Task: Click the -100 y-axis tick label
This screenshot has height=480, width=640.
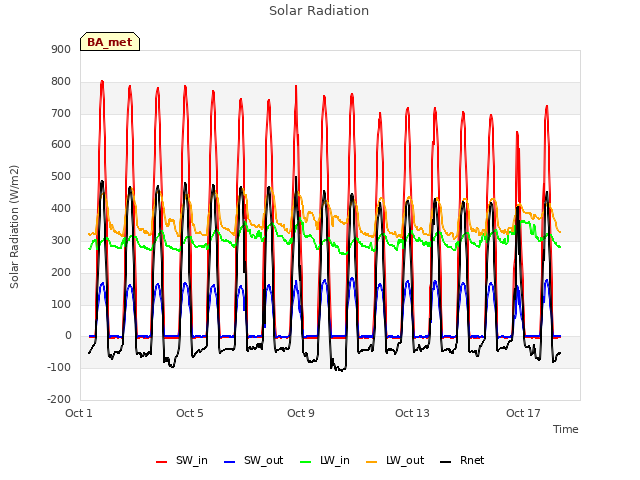Action: point(59,368)
